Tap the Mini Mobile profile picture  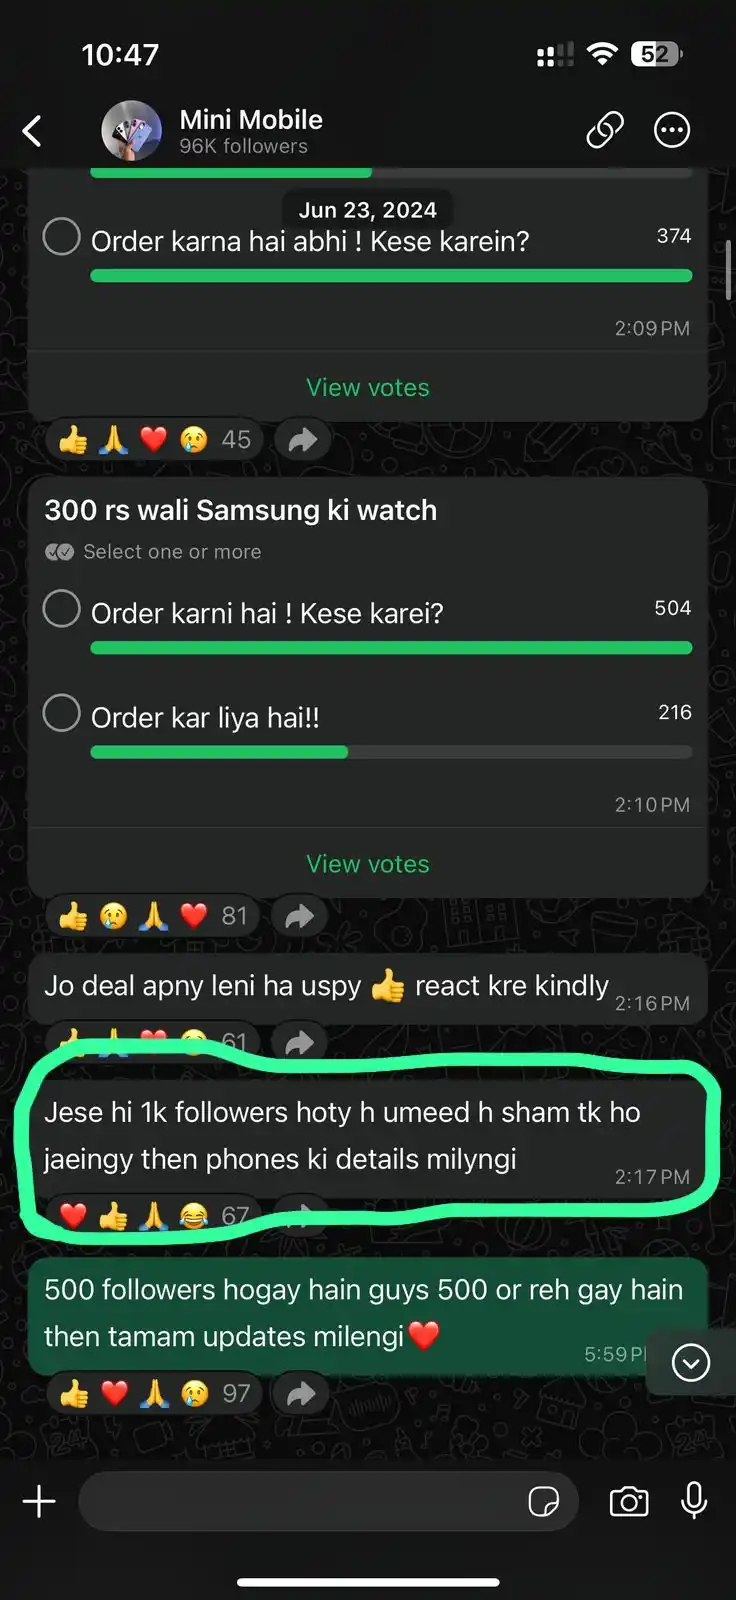pyautogui.click(x=131, y=130)
